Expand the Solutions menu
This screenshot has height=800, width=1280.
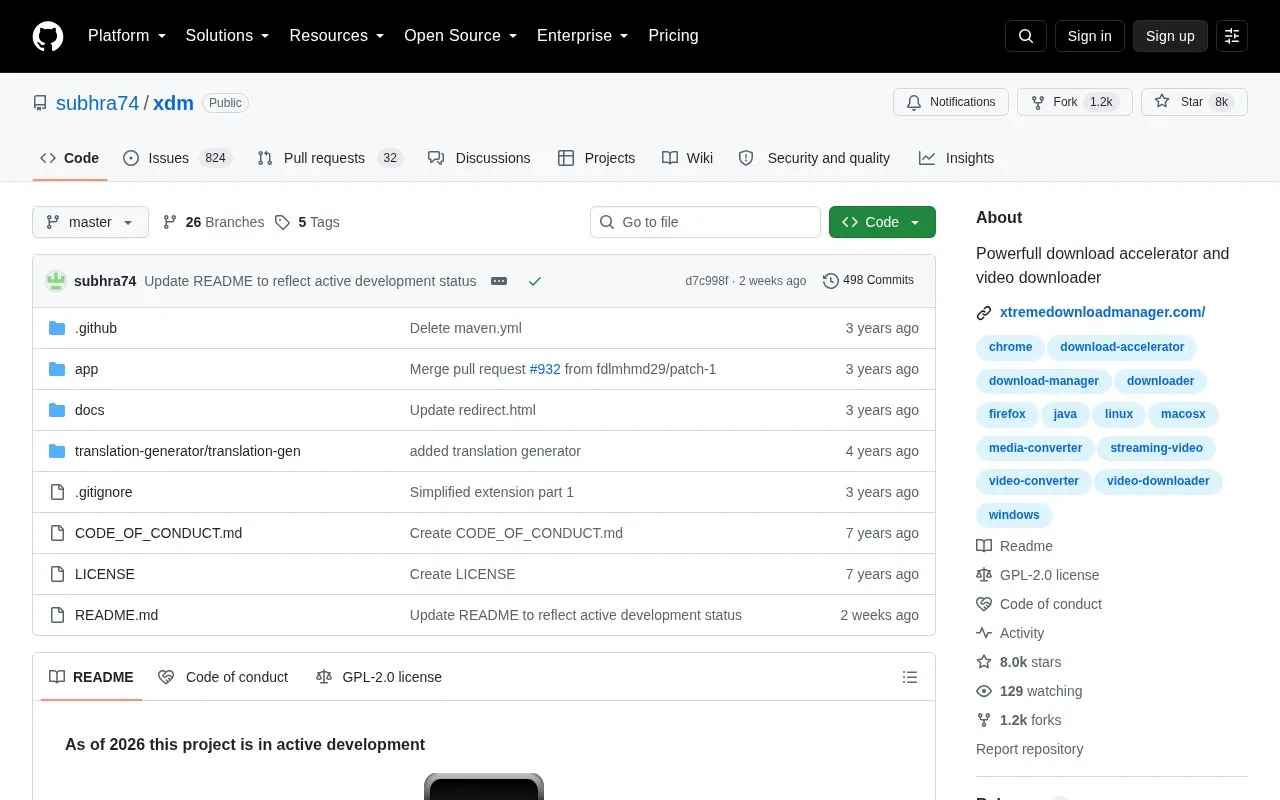(x=228, y=36)
